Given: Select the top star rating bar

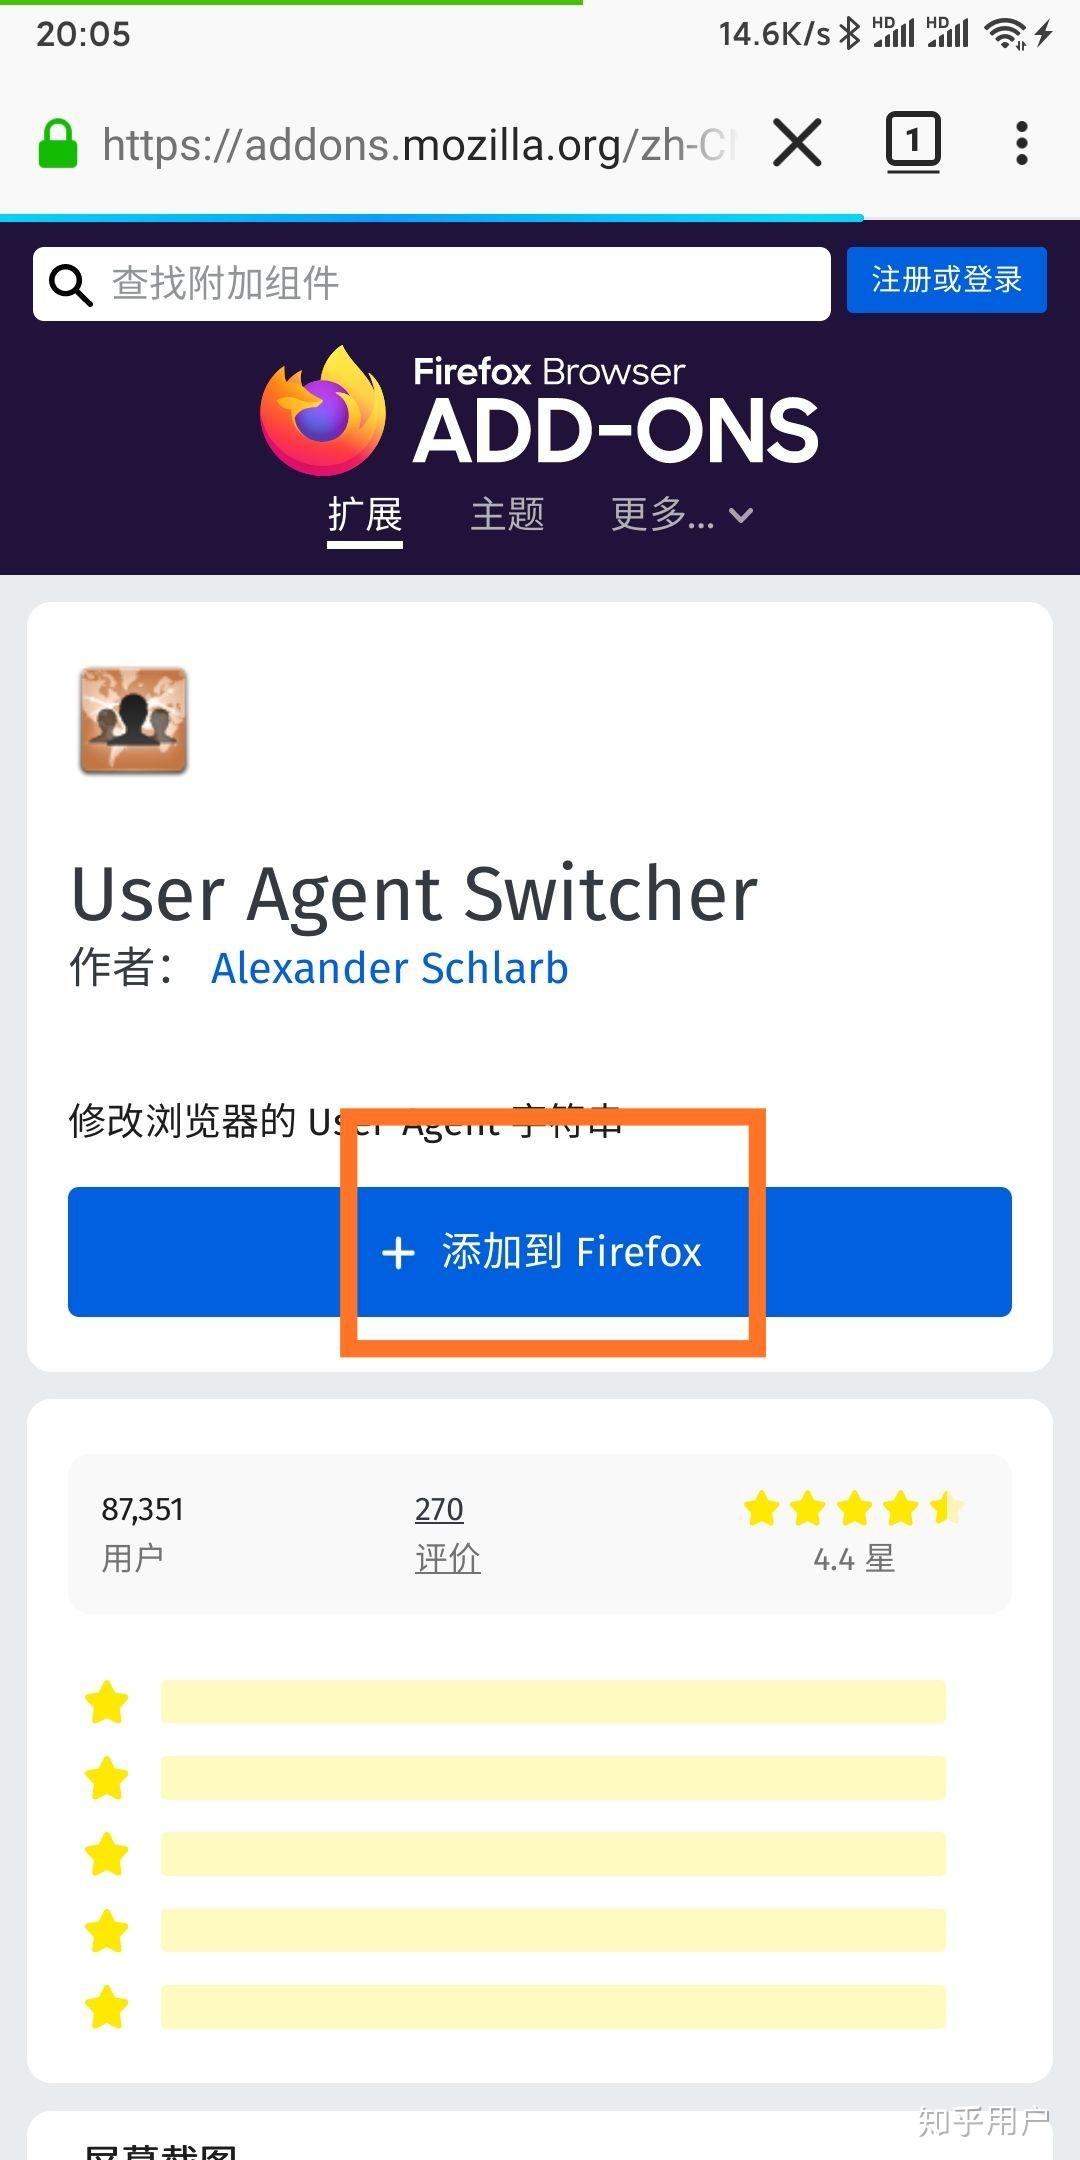Looking at the screenshot, I should (553, 1702).
